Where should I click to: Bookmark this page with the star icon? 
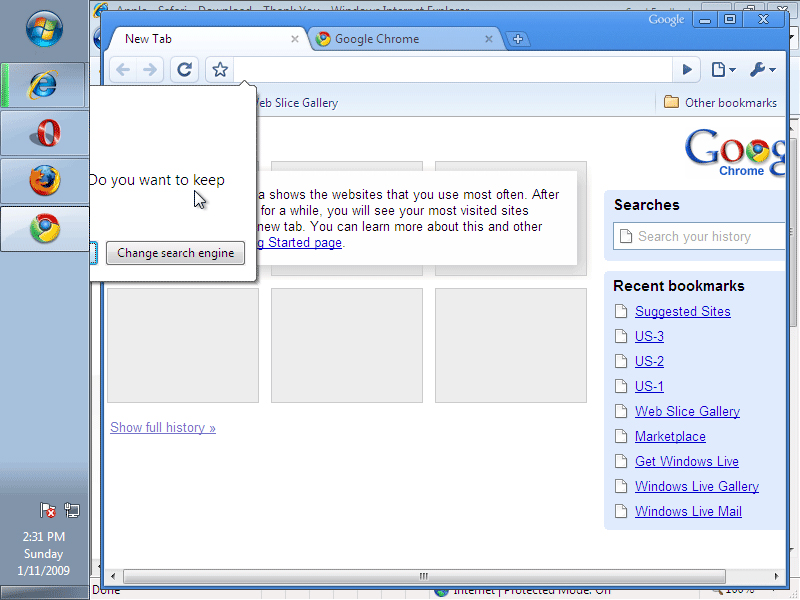[x=219, y=69]
